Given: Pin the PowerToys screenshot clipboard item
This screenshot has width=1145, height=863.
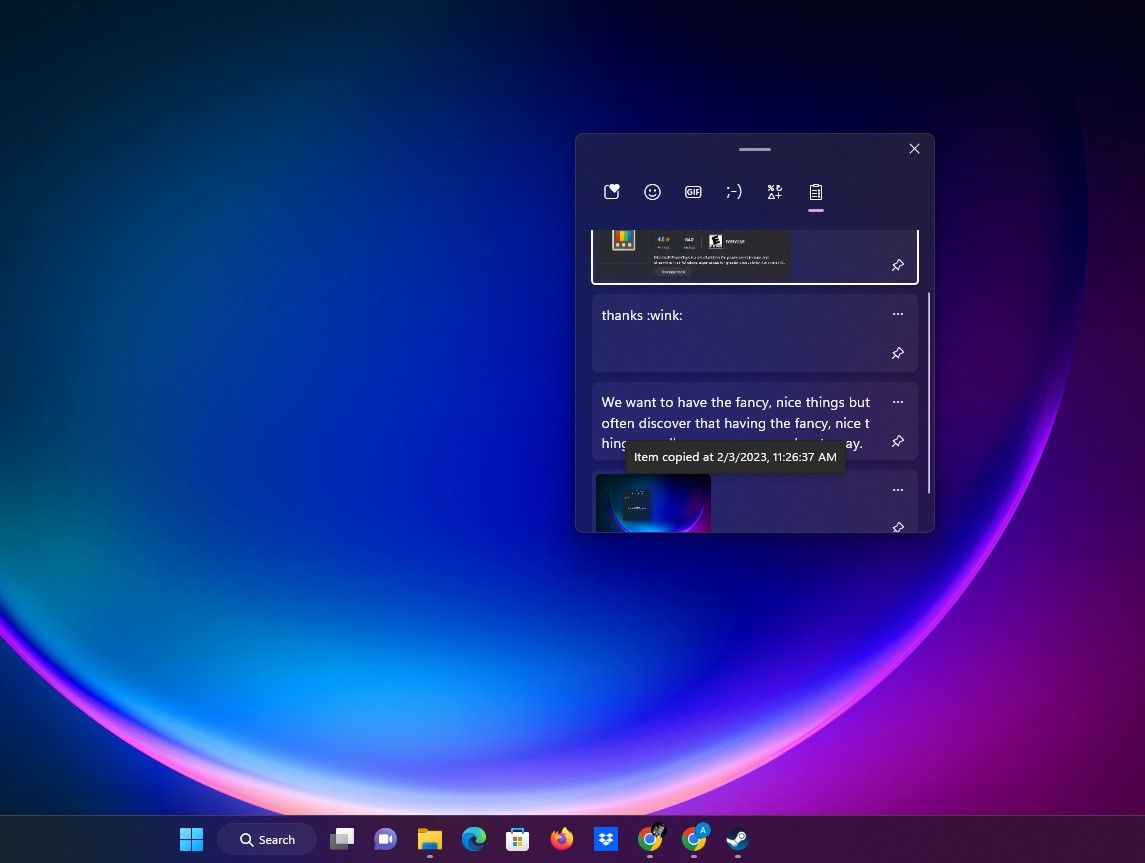Looking at the screenshot, I should [x=897, y=265].
